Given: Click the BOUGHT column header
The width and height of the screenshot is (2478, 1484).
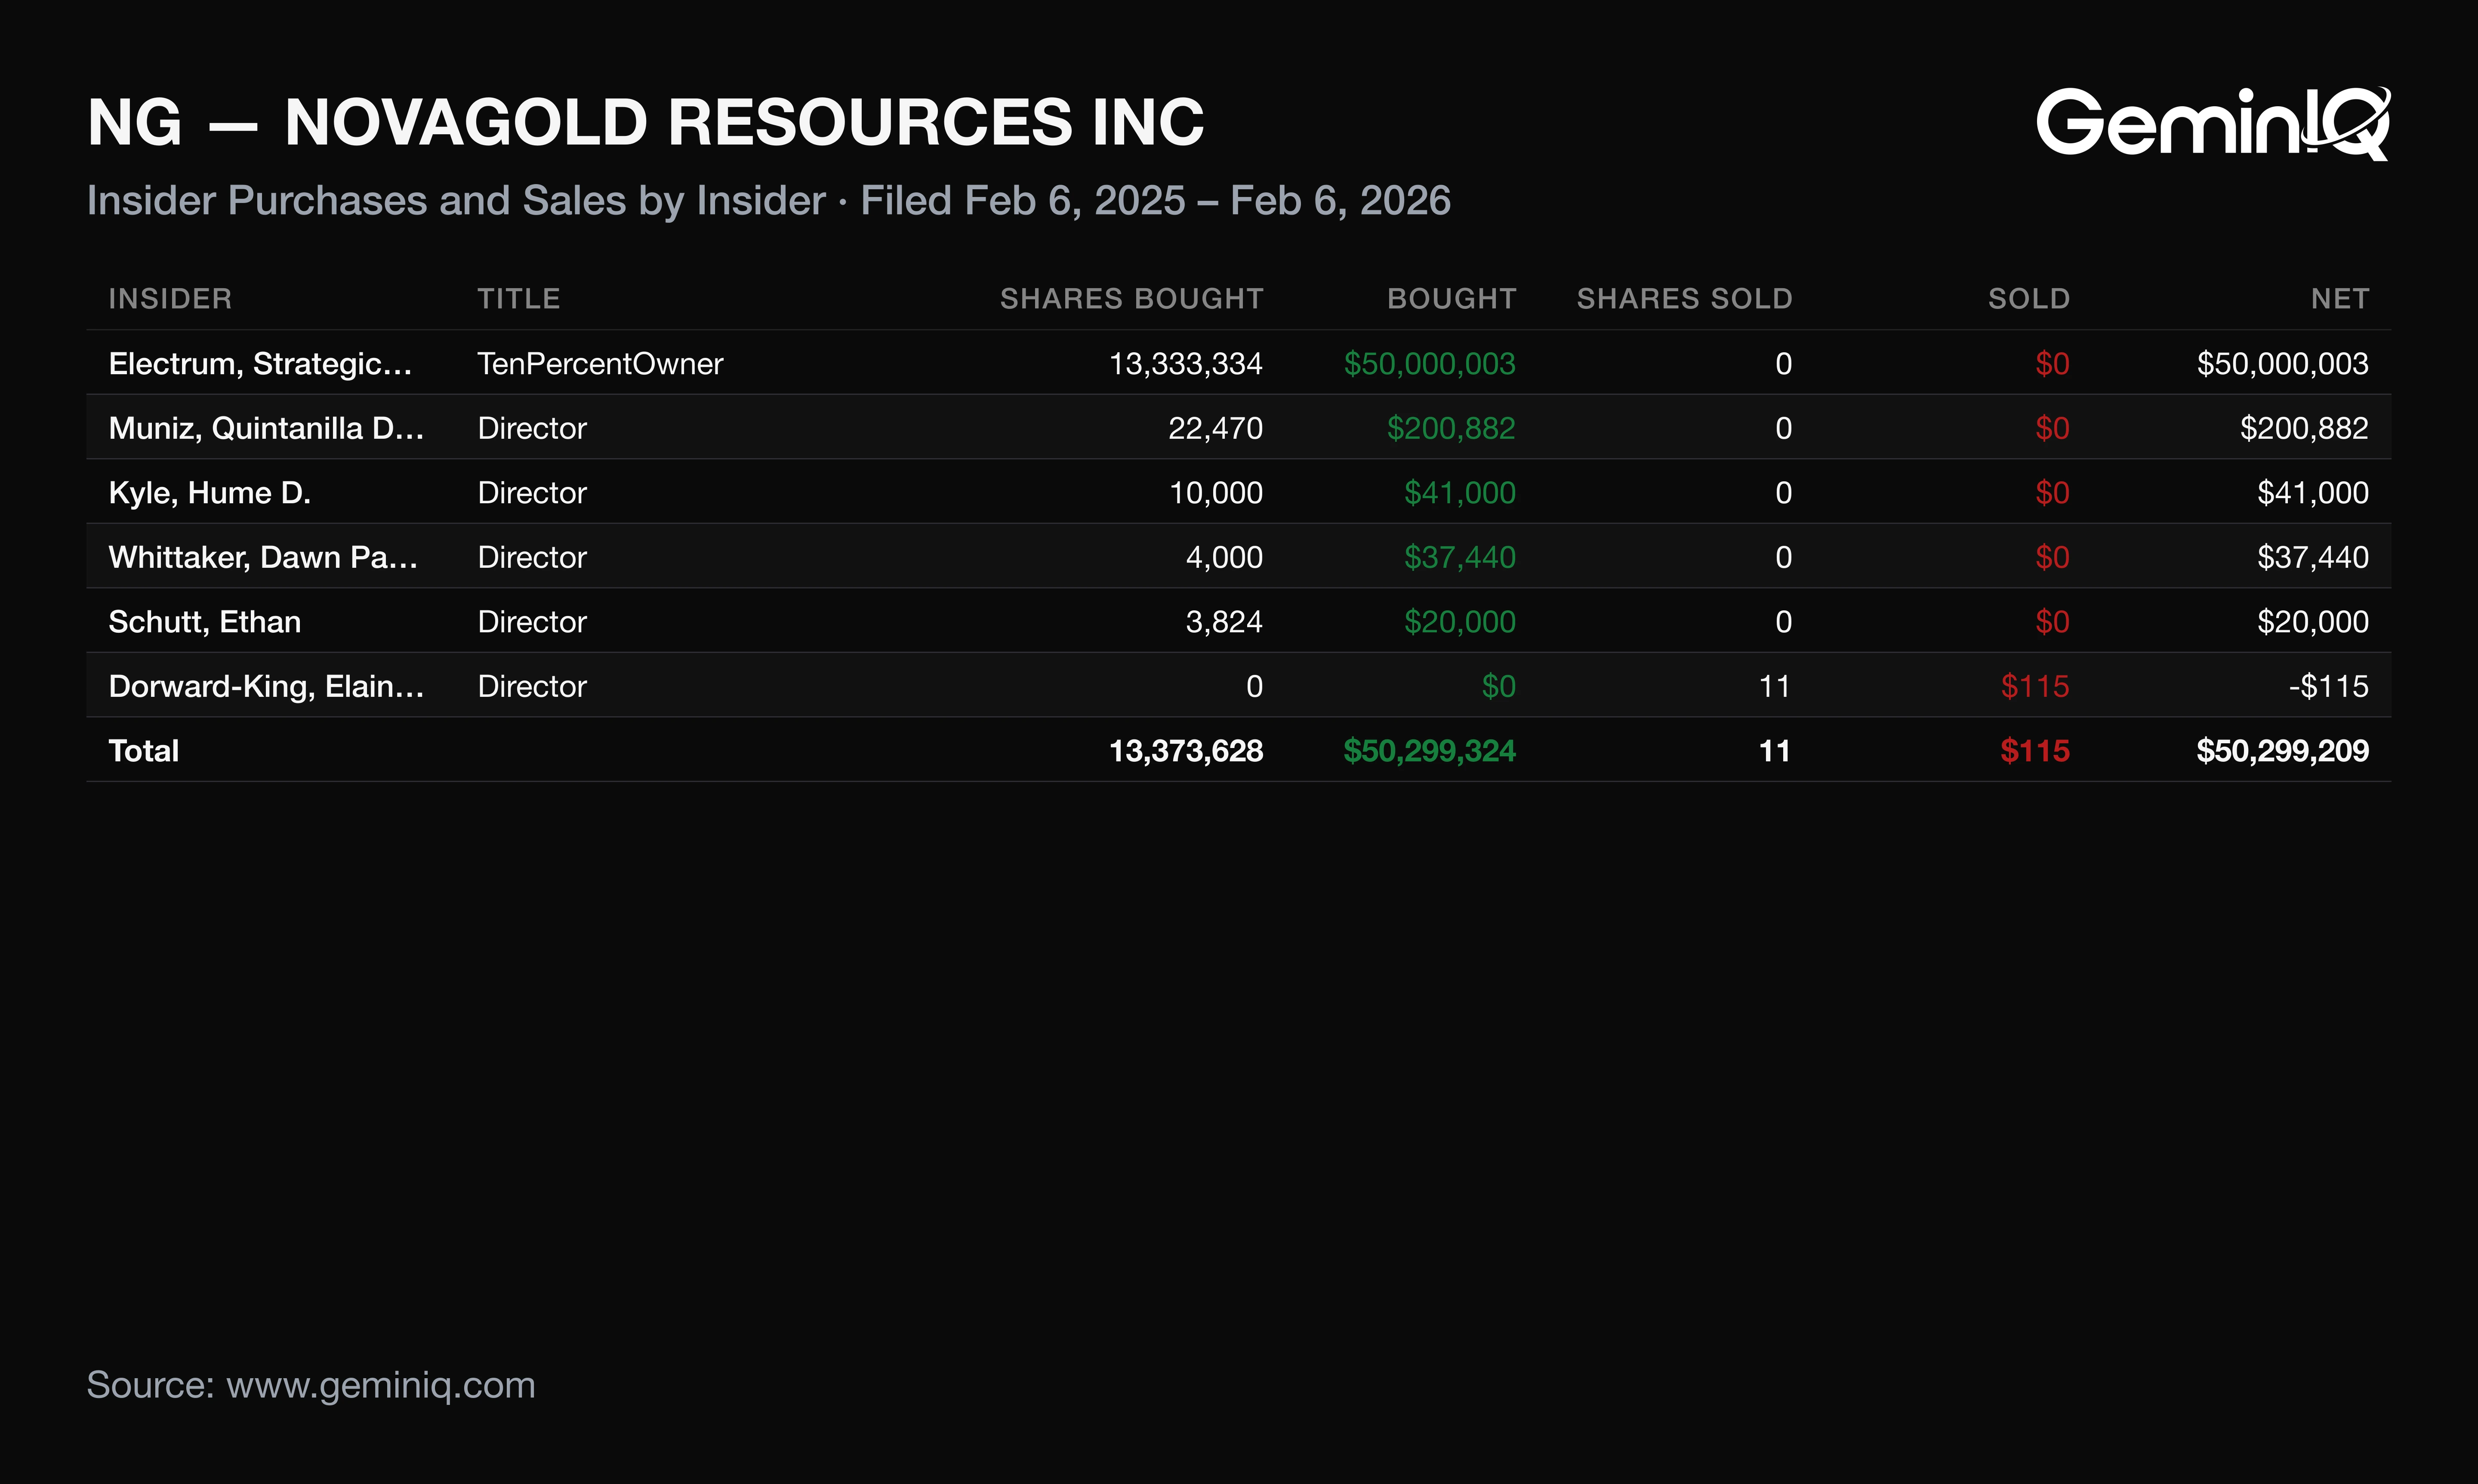Looking at the screenshot, I should click(1451, 298).
